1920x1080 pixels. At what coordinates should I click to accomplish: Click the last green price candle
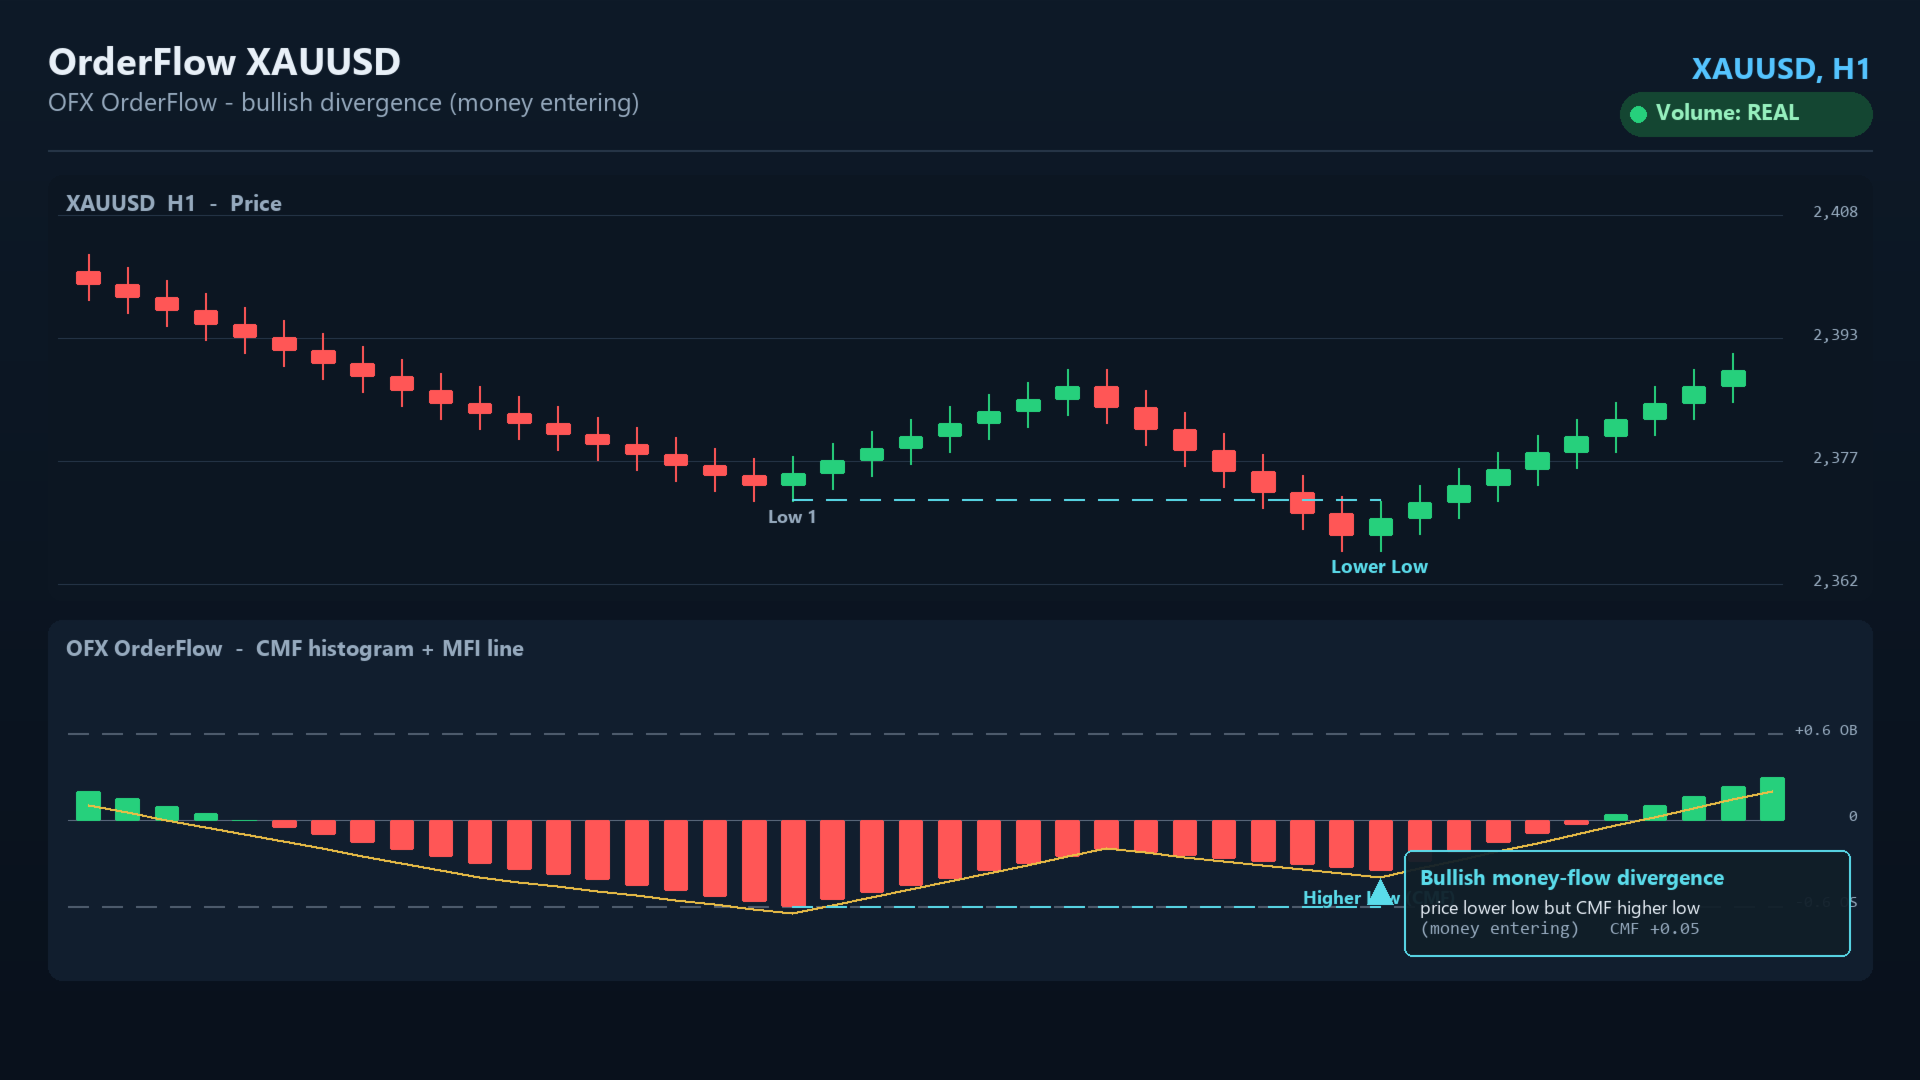coord(1733,378)
